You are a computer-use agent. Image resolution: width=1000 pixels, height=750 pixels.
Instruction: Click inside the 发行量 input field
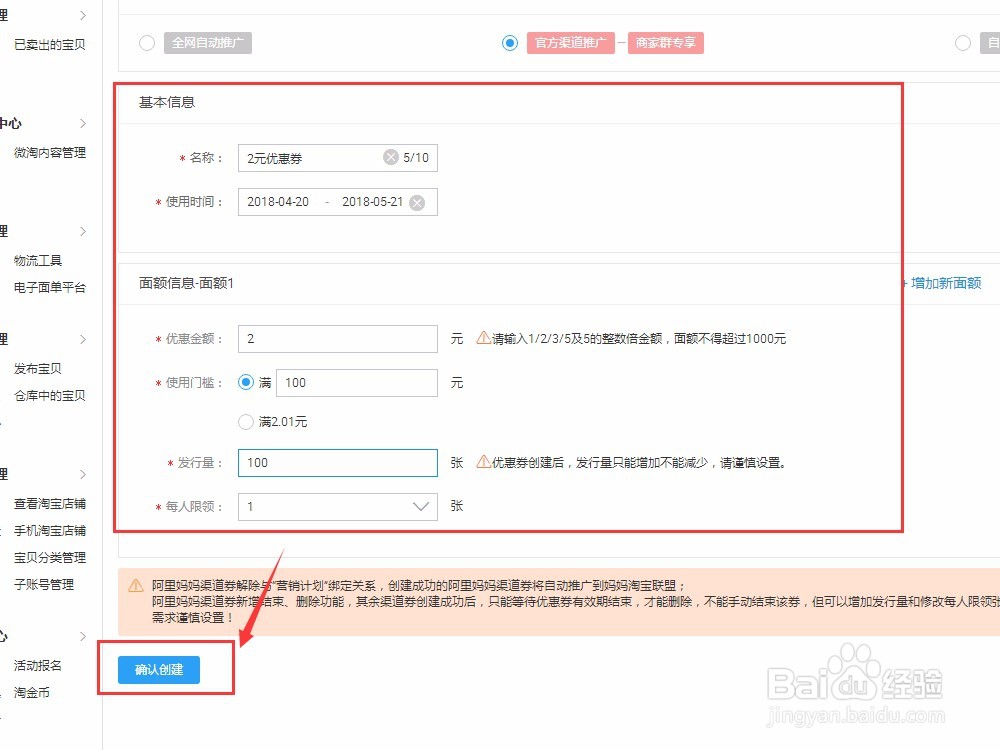click(337, 462)
